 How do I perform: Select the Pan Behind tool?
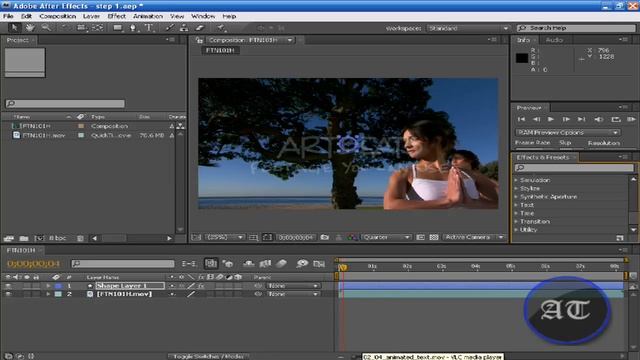(x=98, y=28)
